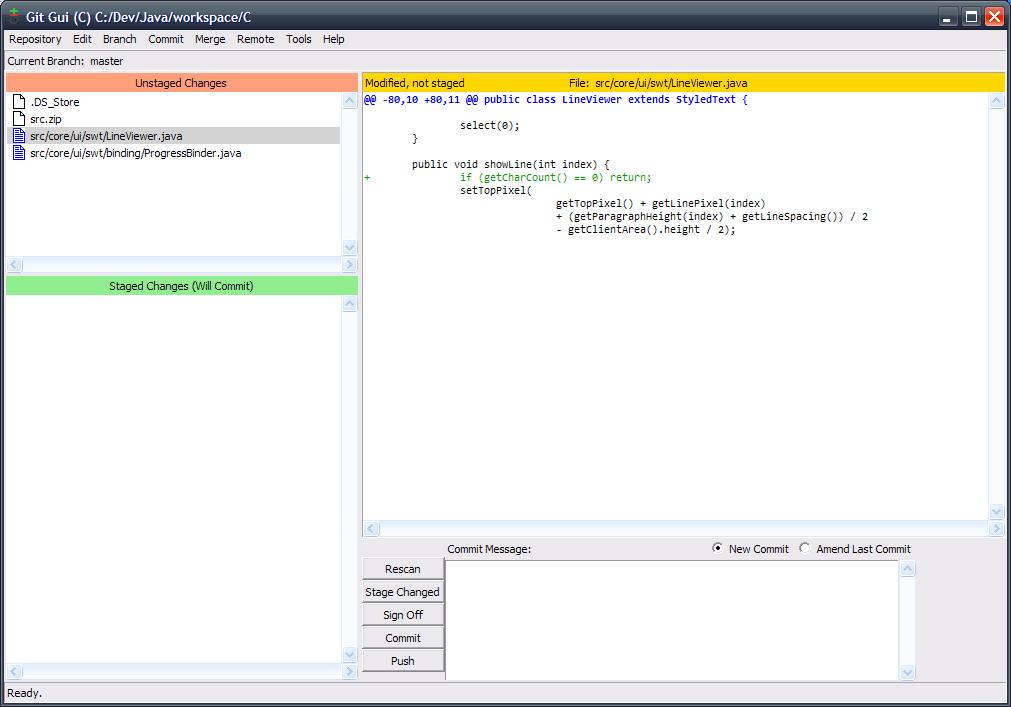Viewport: 1011px width, 707px height.
Task: Click the .DS_Store file icon
Action: [x=19, y=101]
